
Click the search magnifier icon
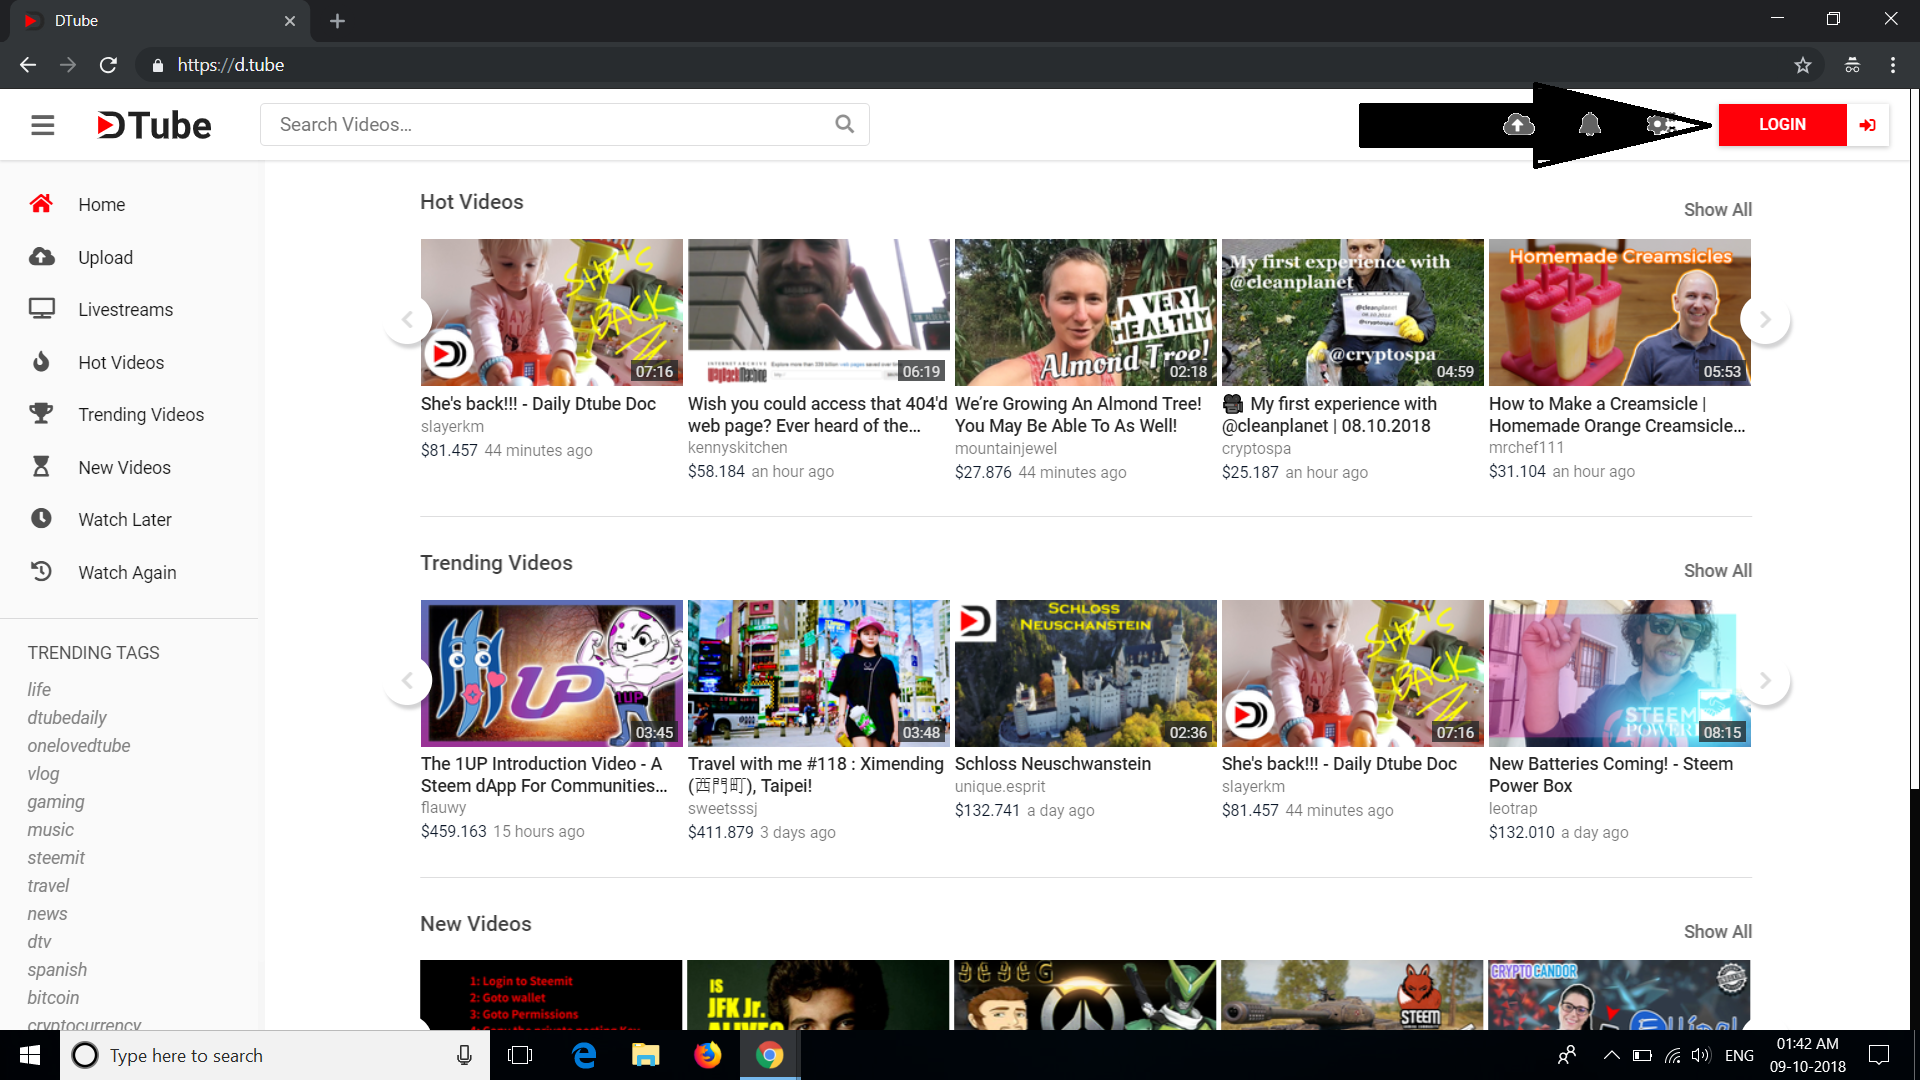click(x=843, y=123)
